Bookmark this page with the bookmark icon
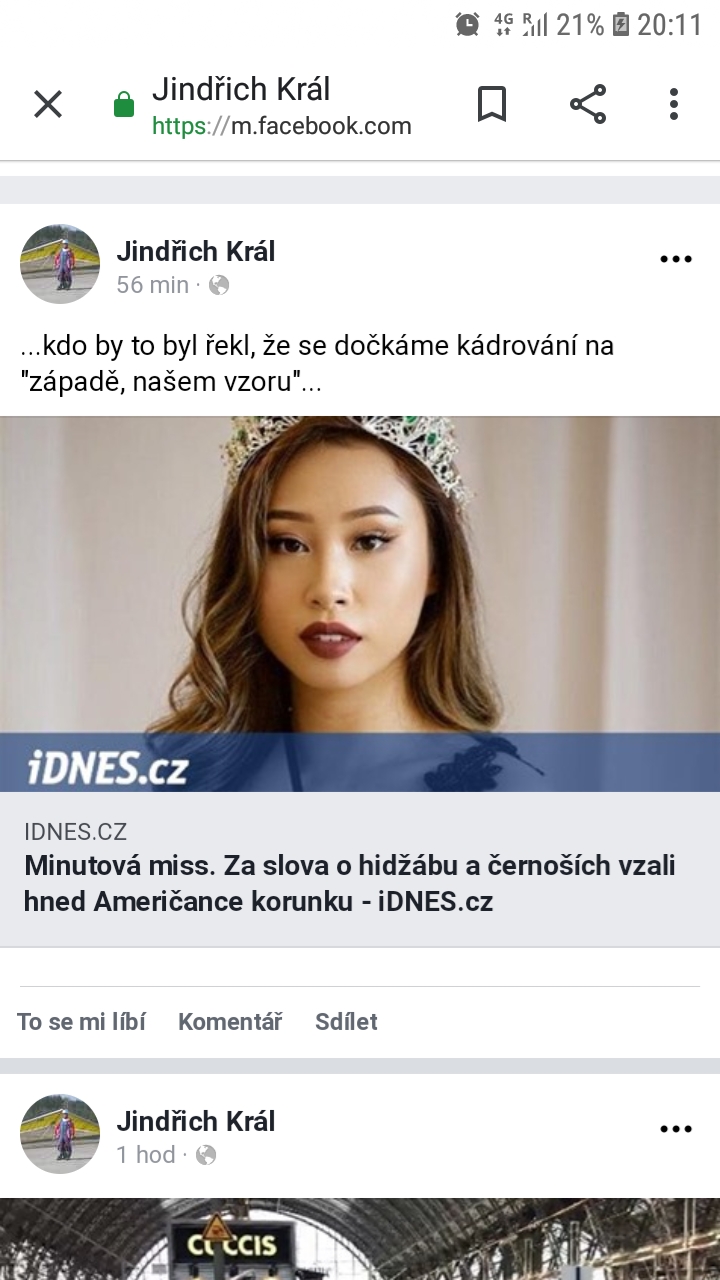This screenshot has width=720, height=1280. (x=491, y=104)
